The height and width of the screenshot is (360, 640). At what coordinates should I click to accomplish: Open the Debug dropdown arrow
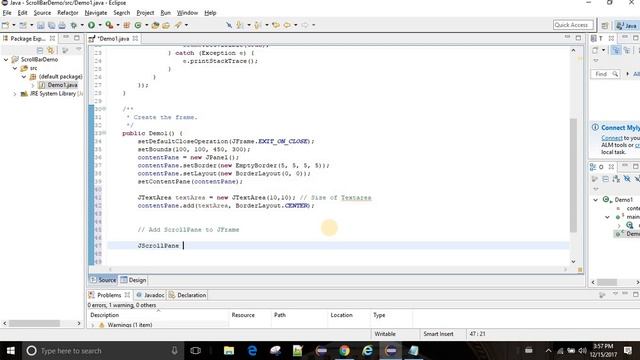click(82, 25)
